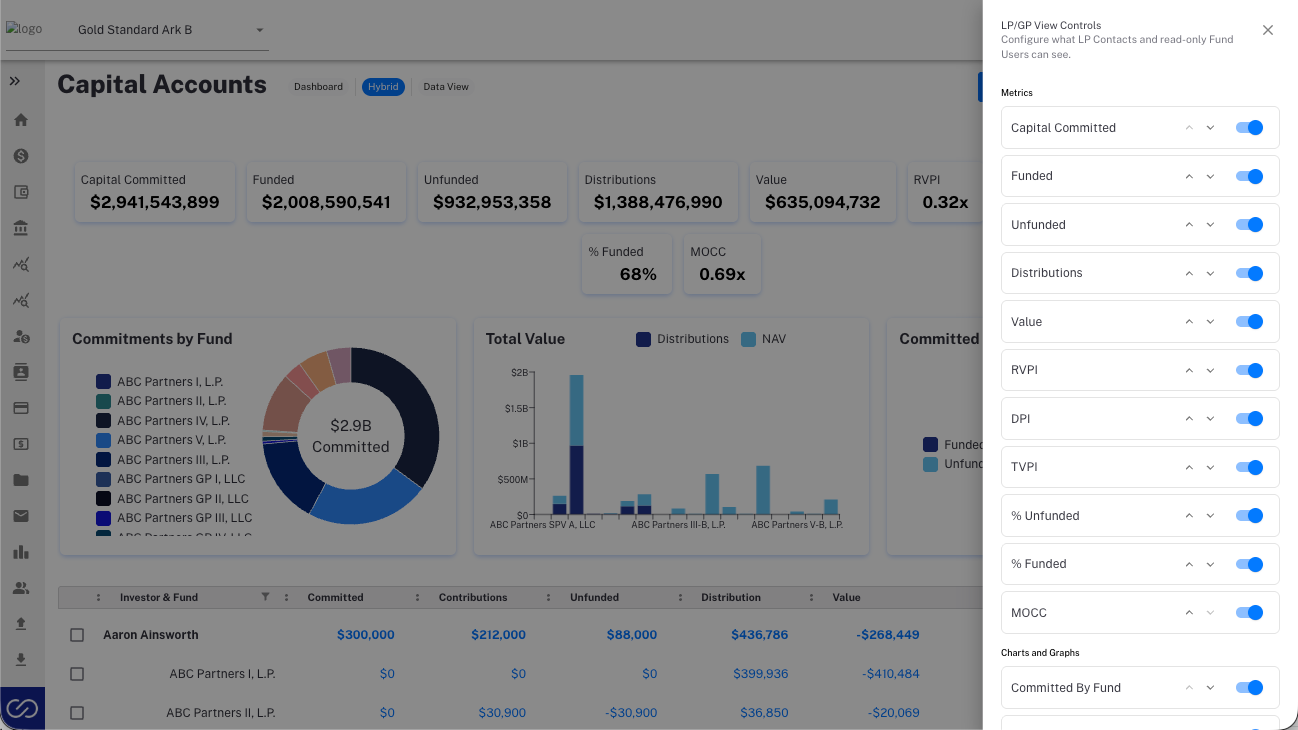Close the LP/GP View Controls panel
This screenshot has height=730, width=1298.
tap(1268, 30)
